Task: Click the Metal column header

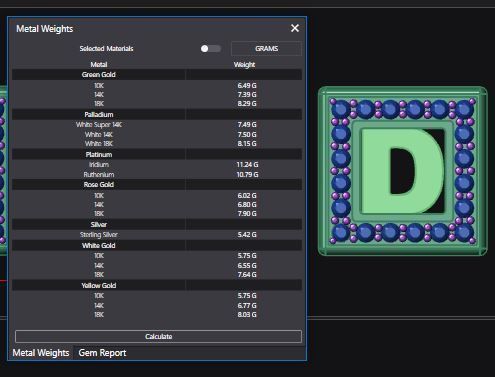Action: point(99,65)
